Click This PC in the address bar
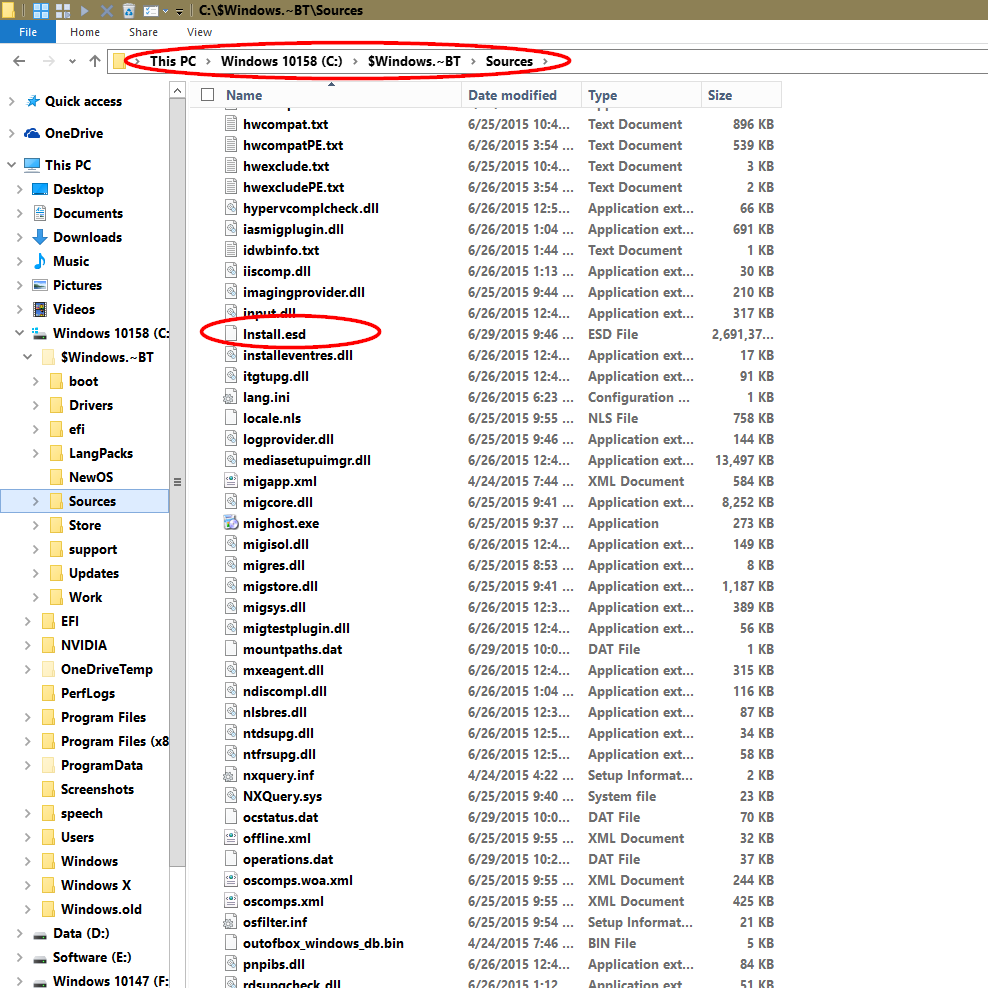 click(173, 61)
